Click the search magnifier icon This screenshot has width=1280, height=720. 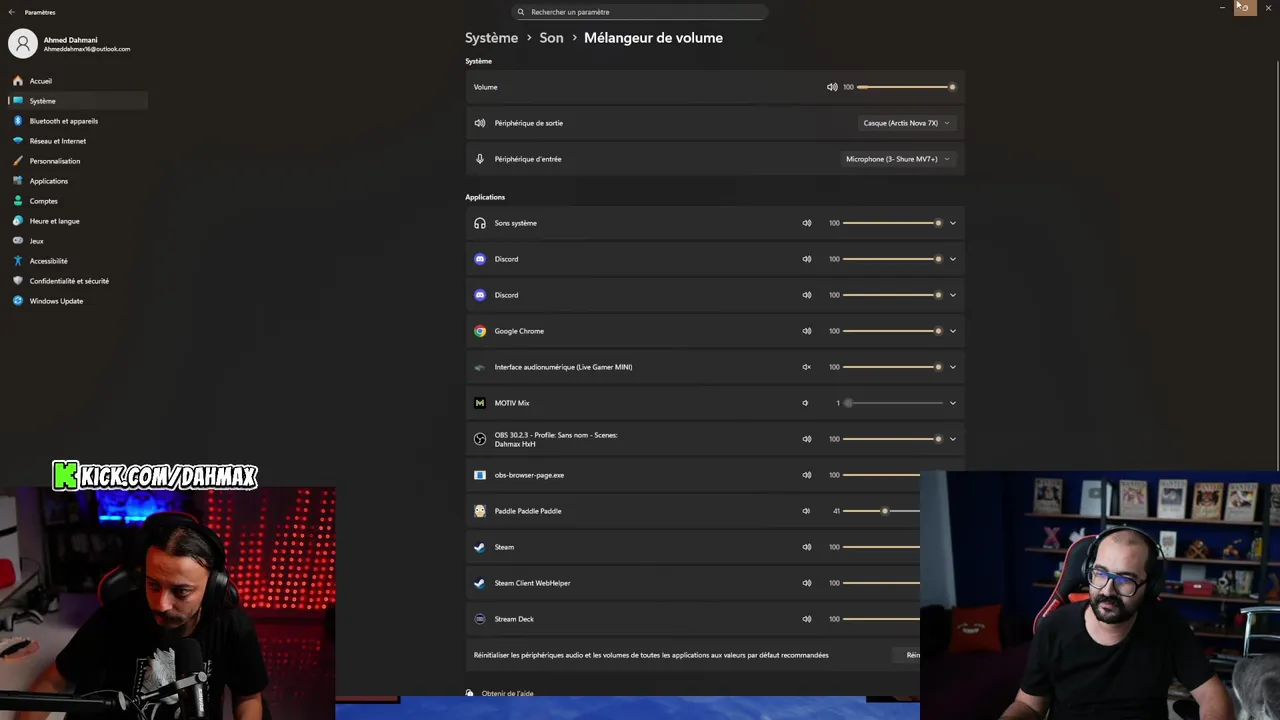(521, 12)
